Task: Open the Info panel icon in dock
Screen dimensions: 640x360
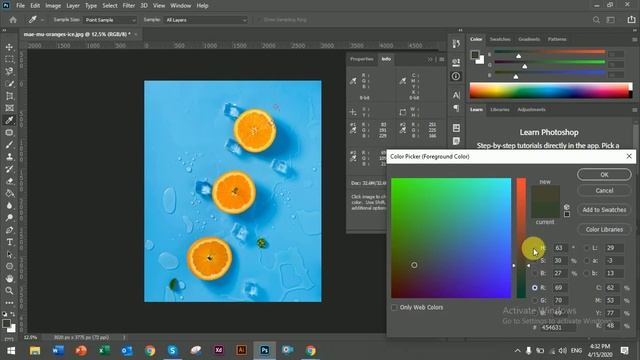Action: coord(456,76)
